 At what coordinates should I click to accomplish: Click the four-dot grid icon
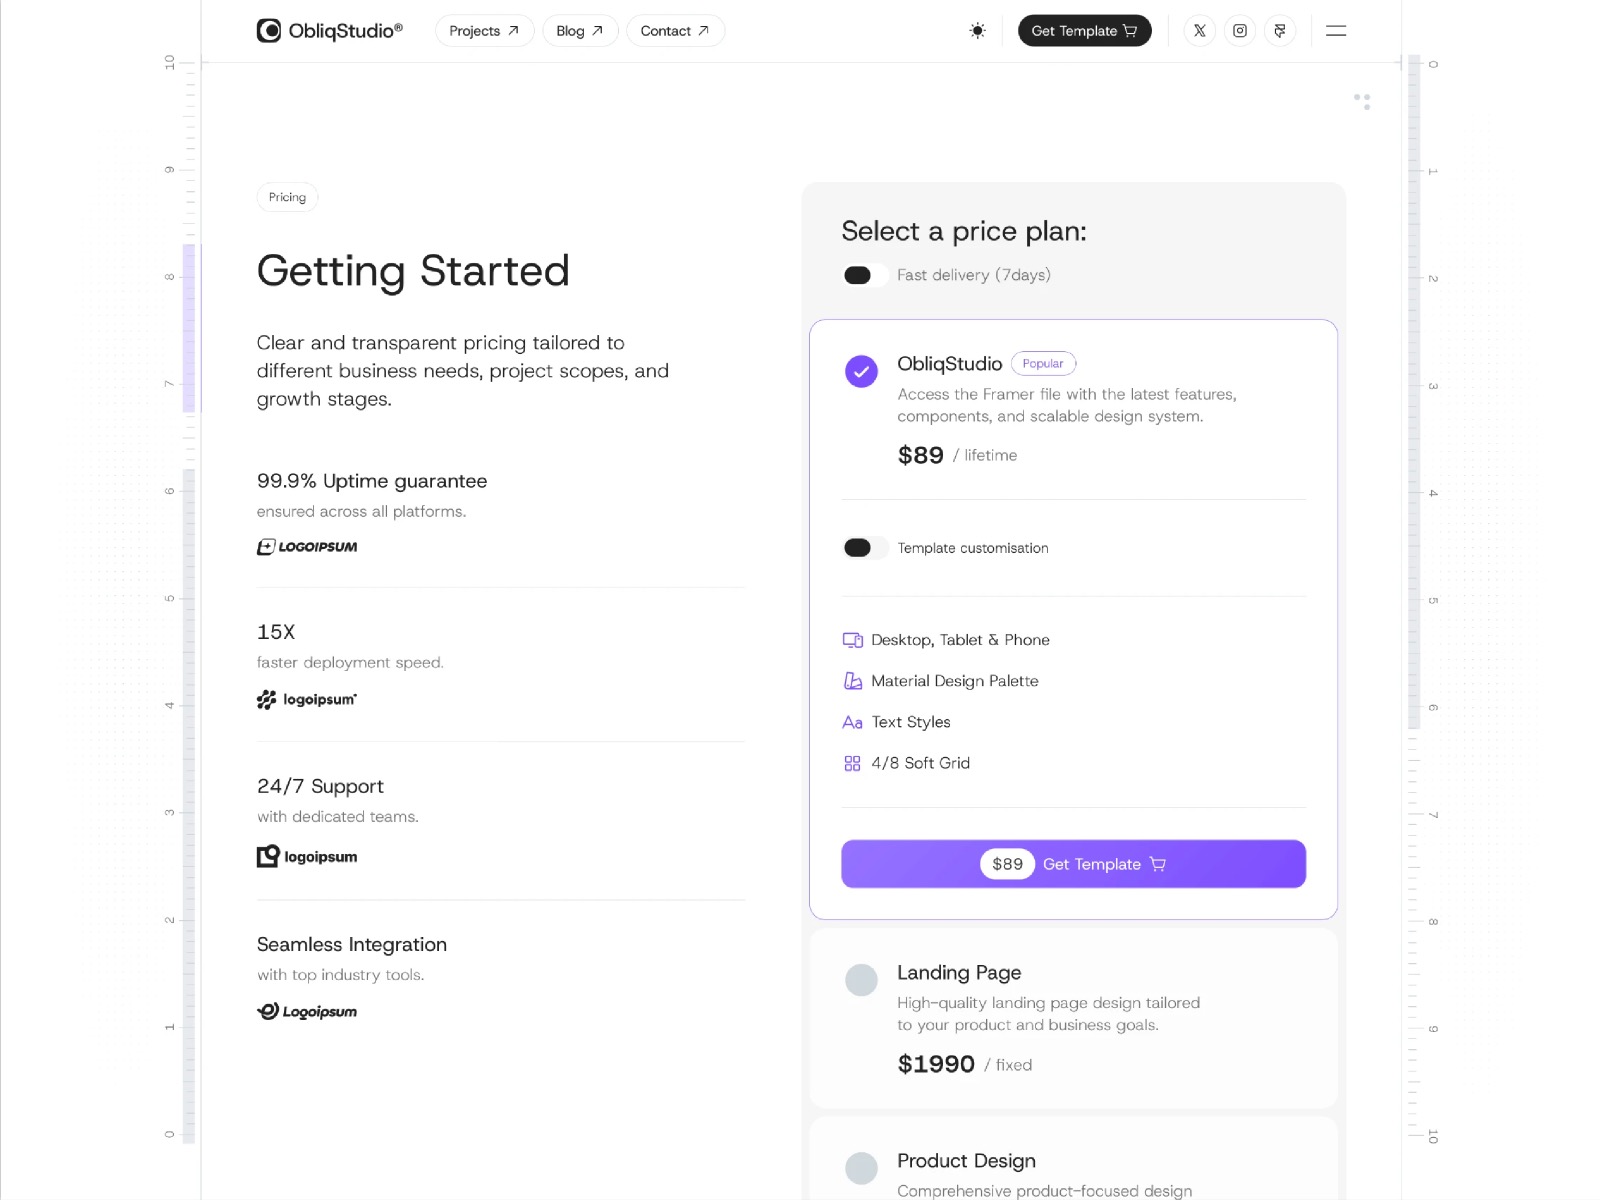click(x=1362, y=101)
